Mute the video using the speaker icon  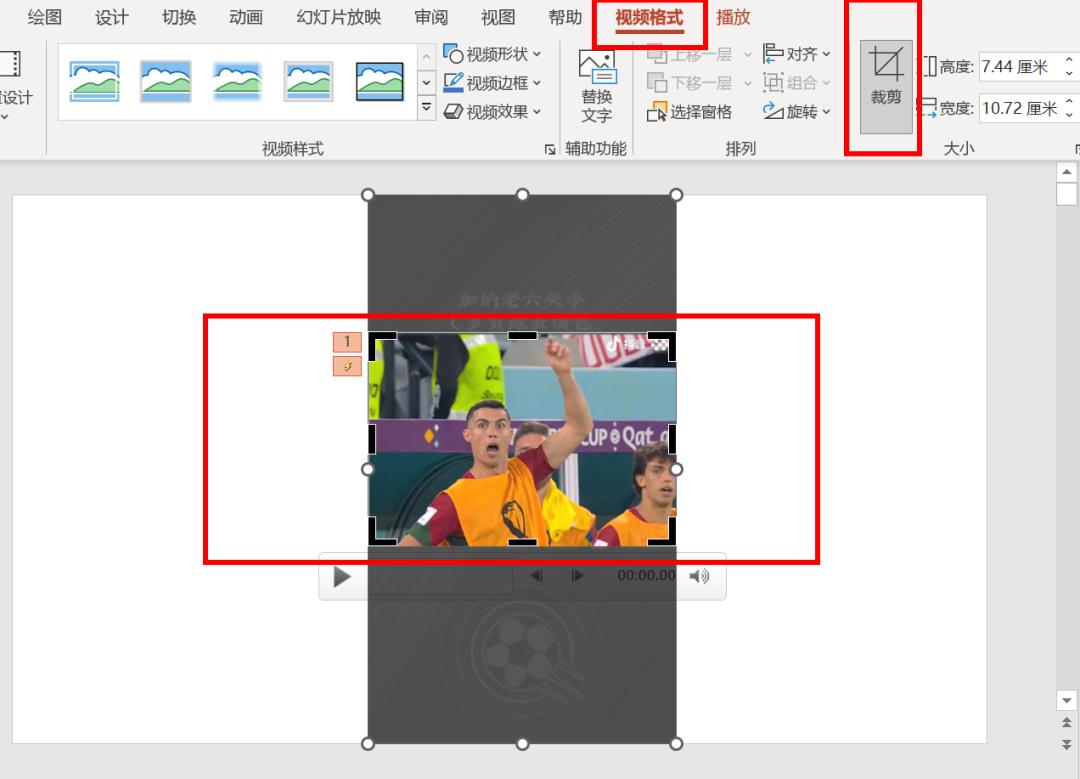(699, 576)
